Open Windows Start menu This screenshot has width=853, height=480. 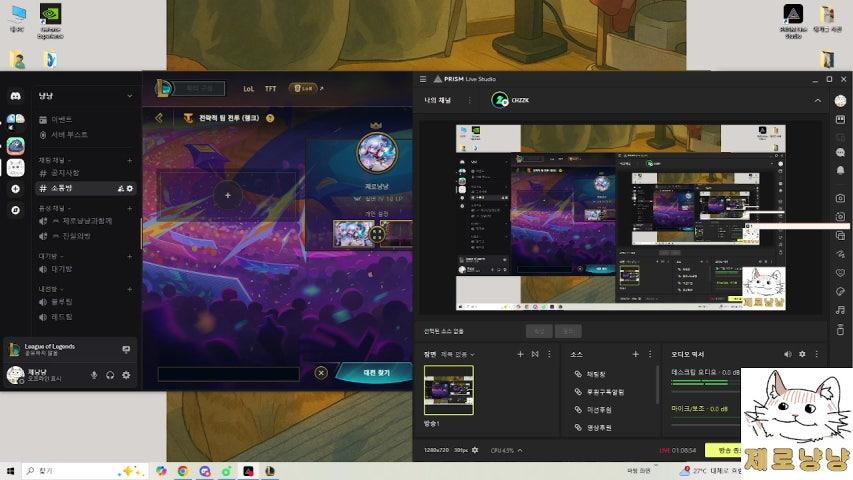tap(10, 471)
